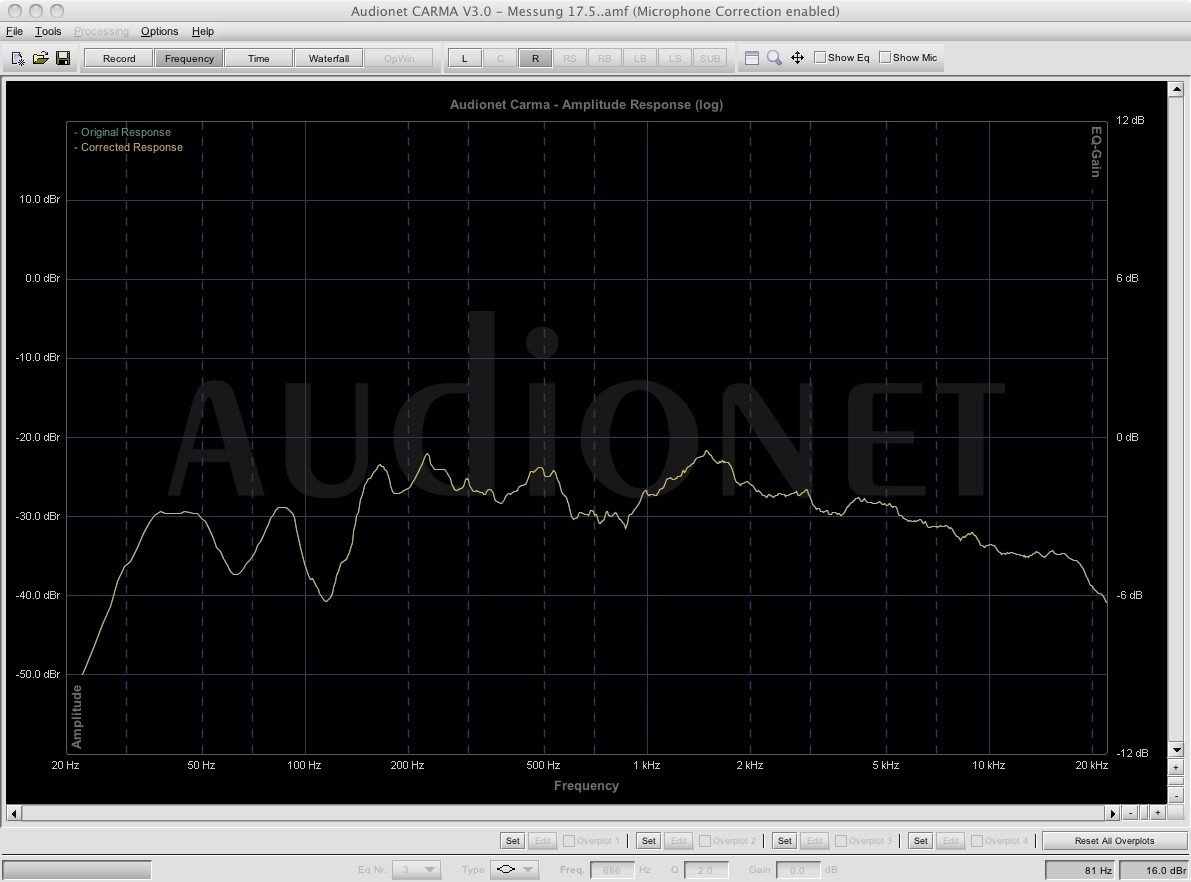Click the Freq. input field
The height and width of the screenshot is (882, 1191).
[x=612, y=870]
